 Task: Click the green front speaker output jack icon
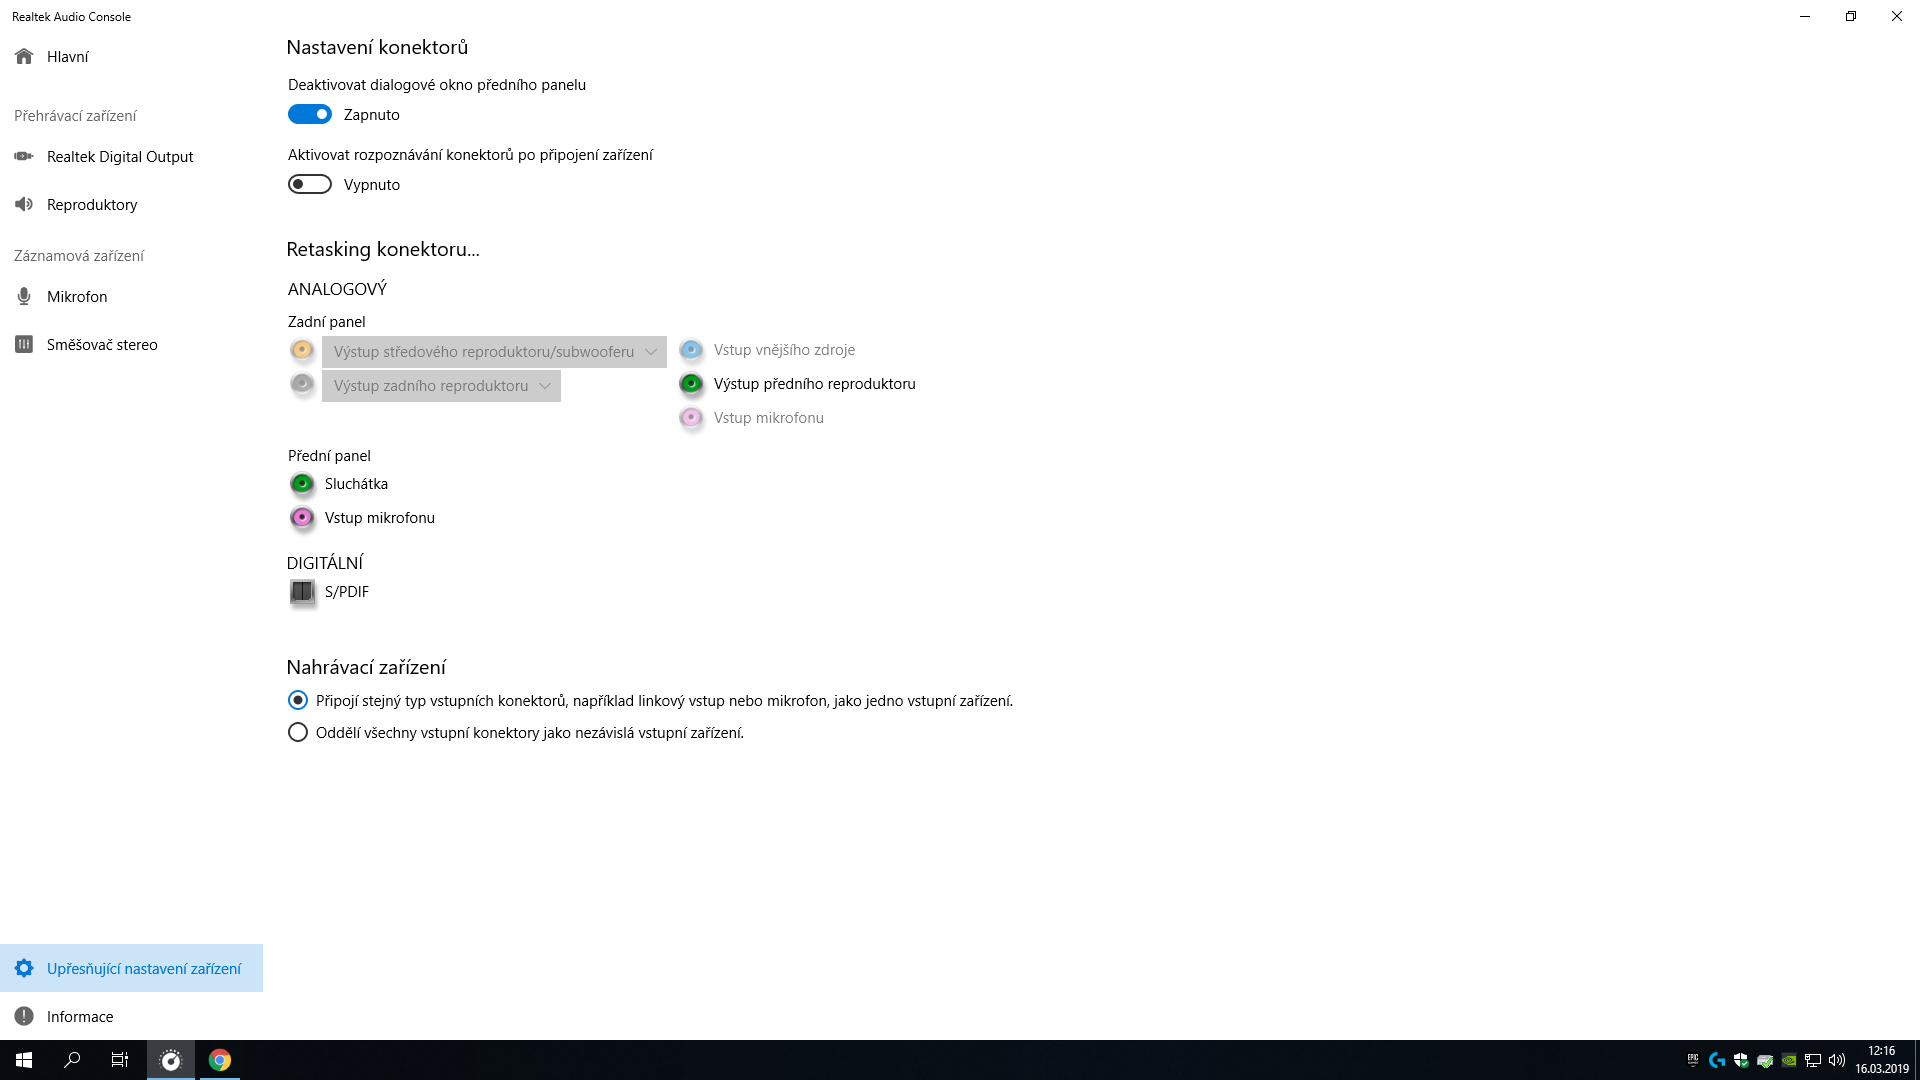click(691, 384)
